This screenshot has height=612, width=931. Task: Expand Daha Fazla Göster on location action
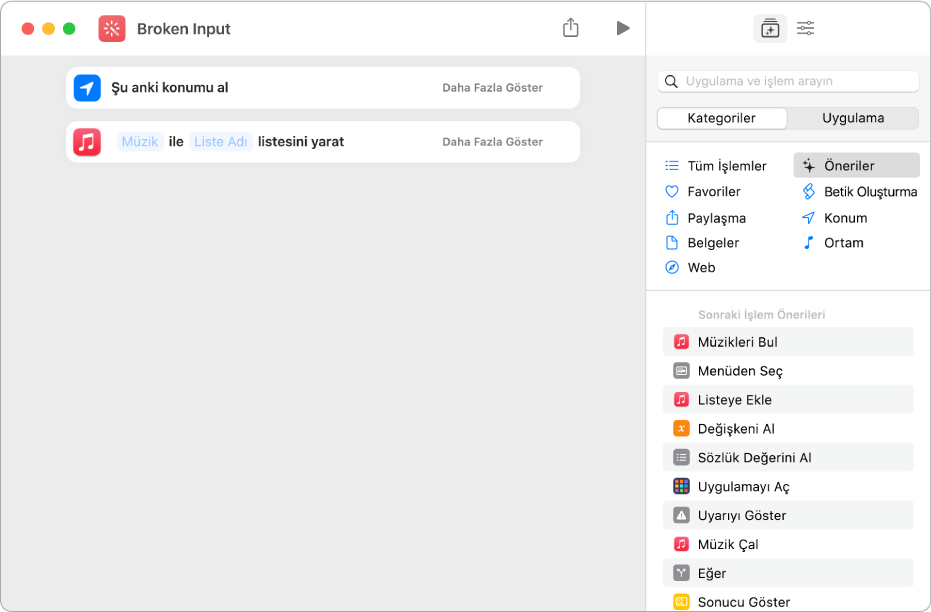tap(492, 88)
